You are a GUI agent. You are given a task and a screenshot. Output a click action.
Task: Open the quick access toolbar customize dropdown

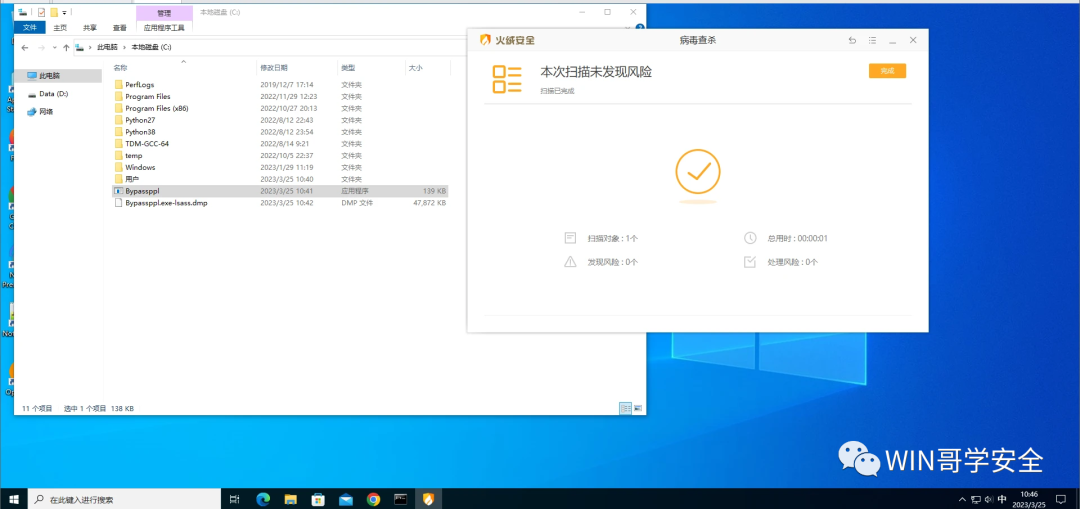pyautogui.click(x=65, y=12)
